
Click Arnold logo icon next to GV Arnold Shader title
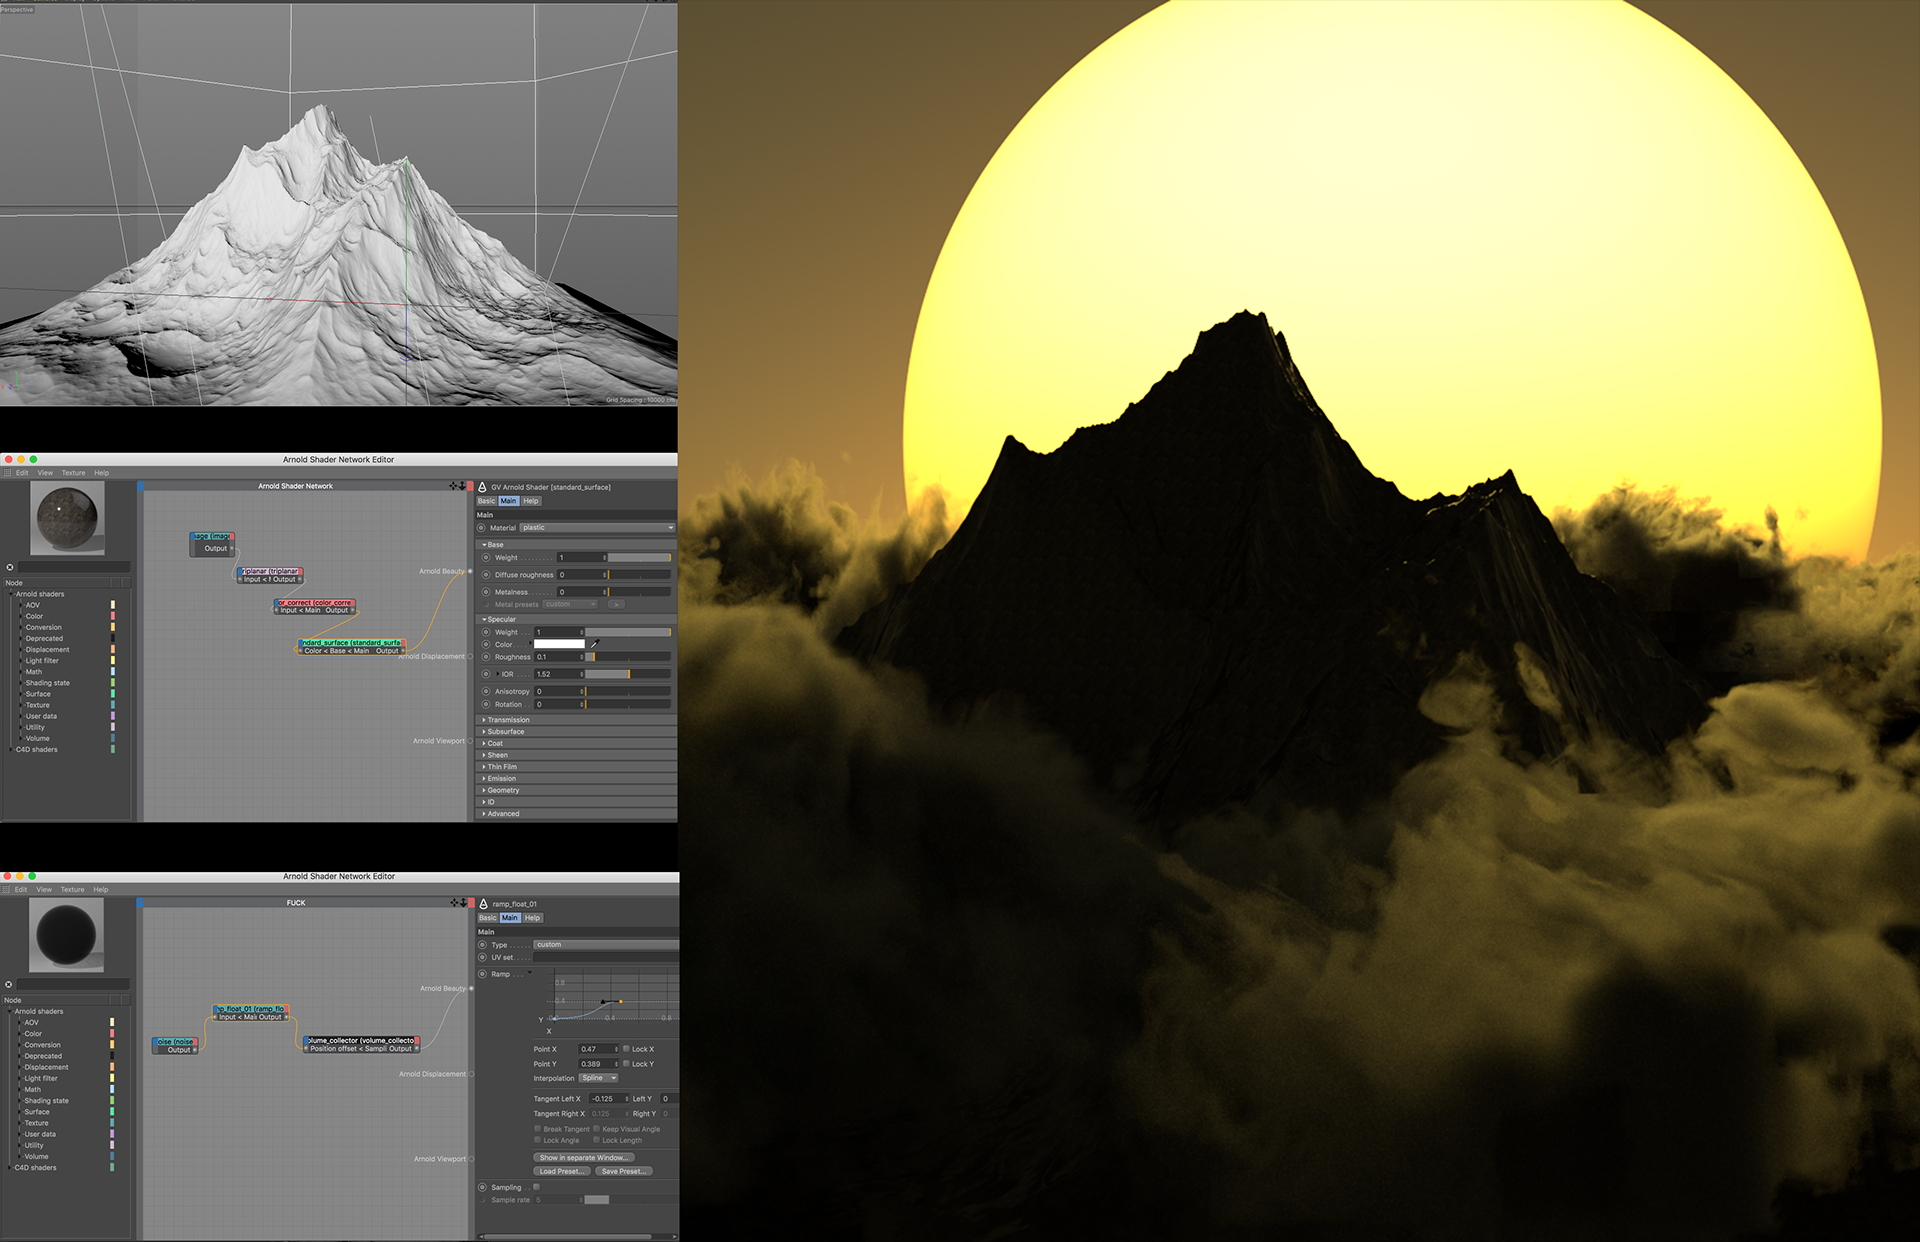(x=483, y=487)
